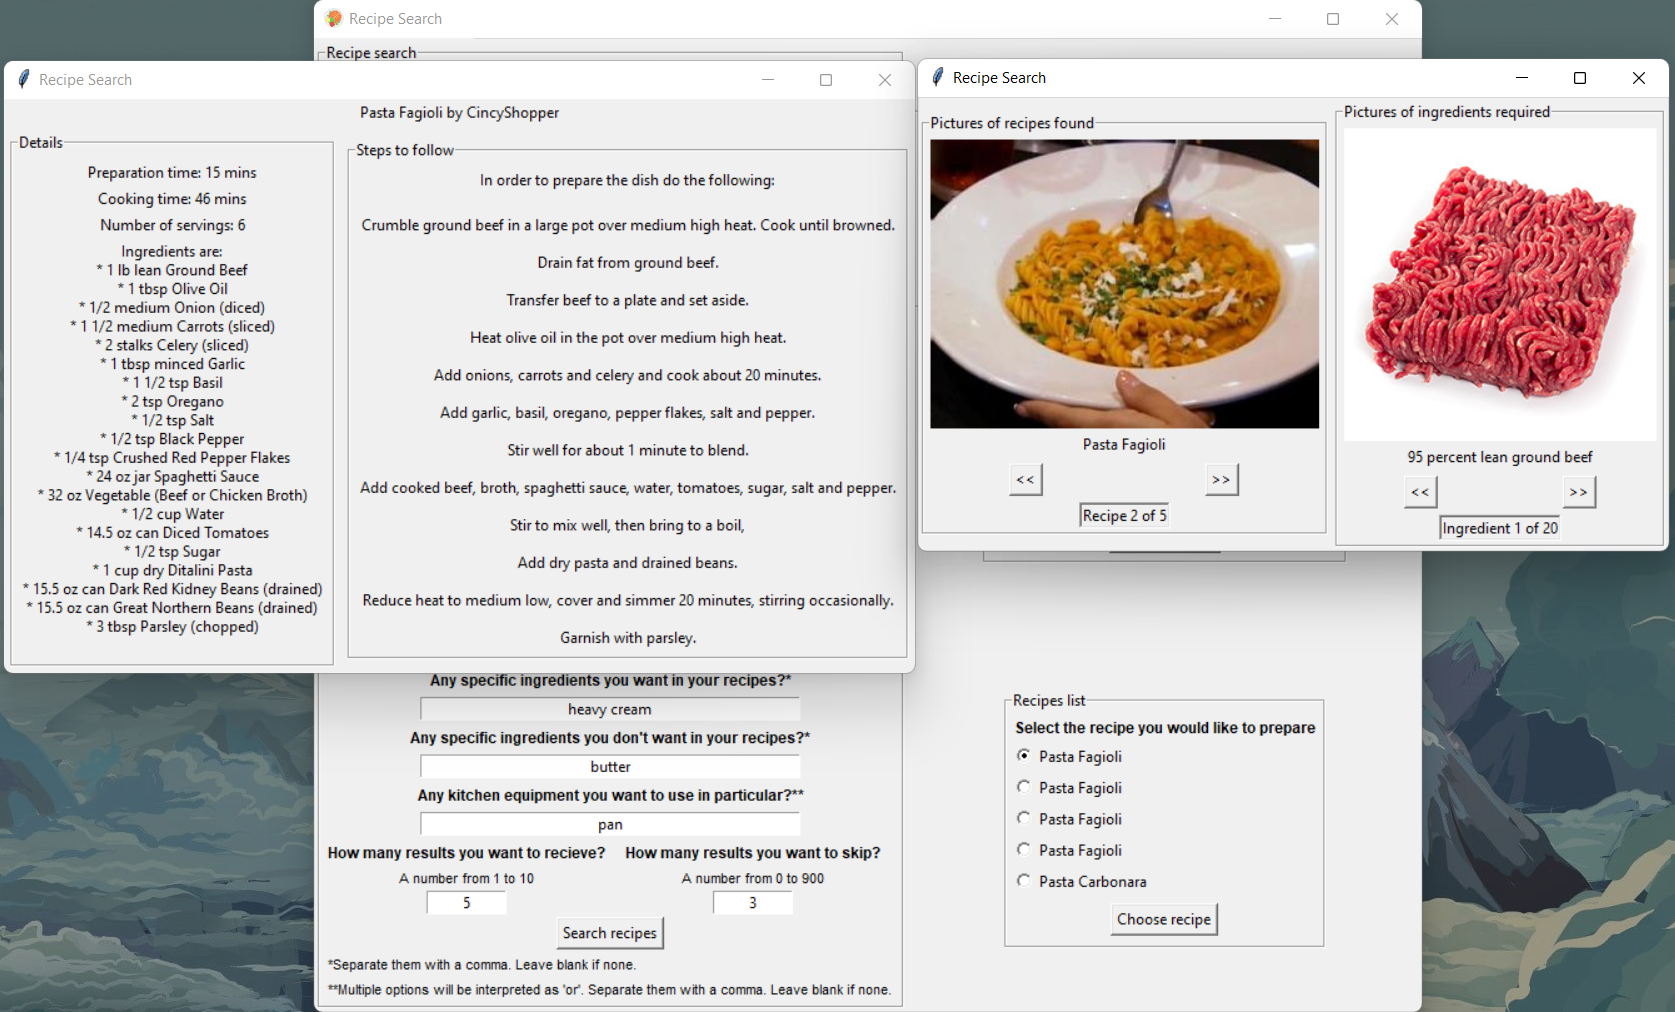1675x1012 pixels.
Task: Go to next ingredient picture using >>
Action: tap(1579, 492)
